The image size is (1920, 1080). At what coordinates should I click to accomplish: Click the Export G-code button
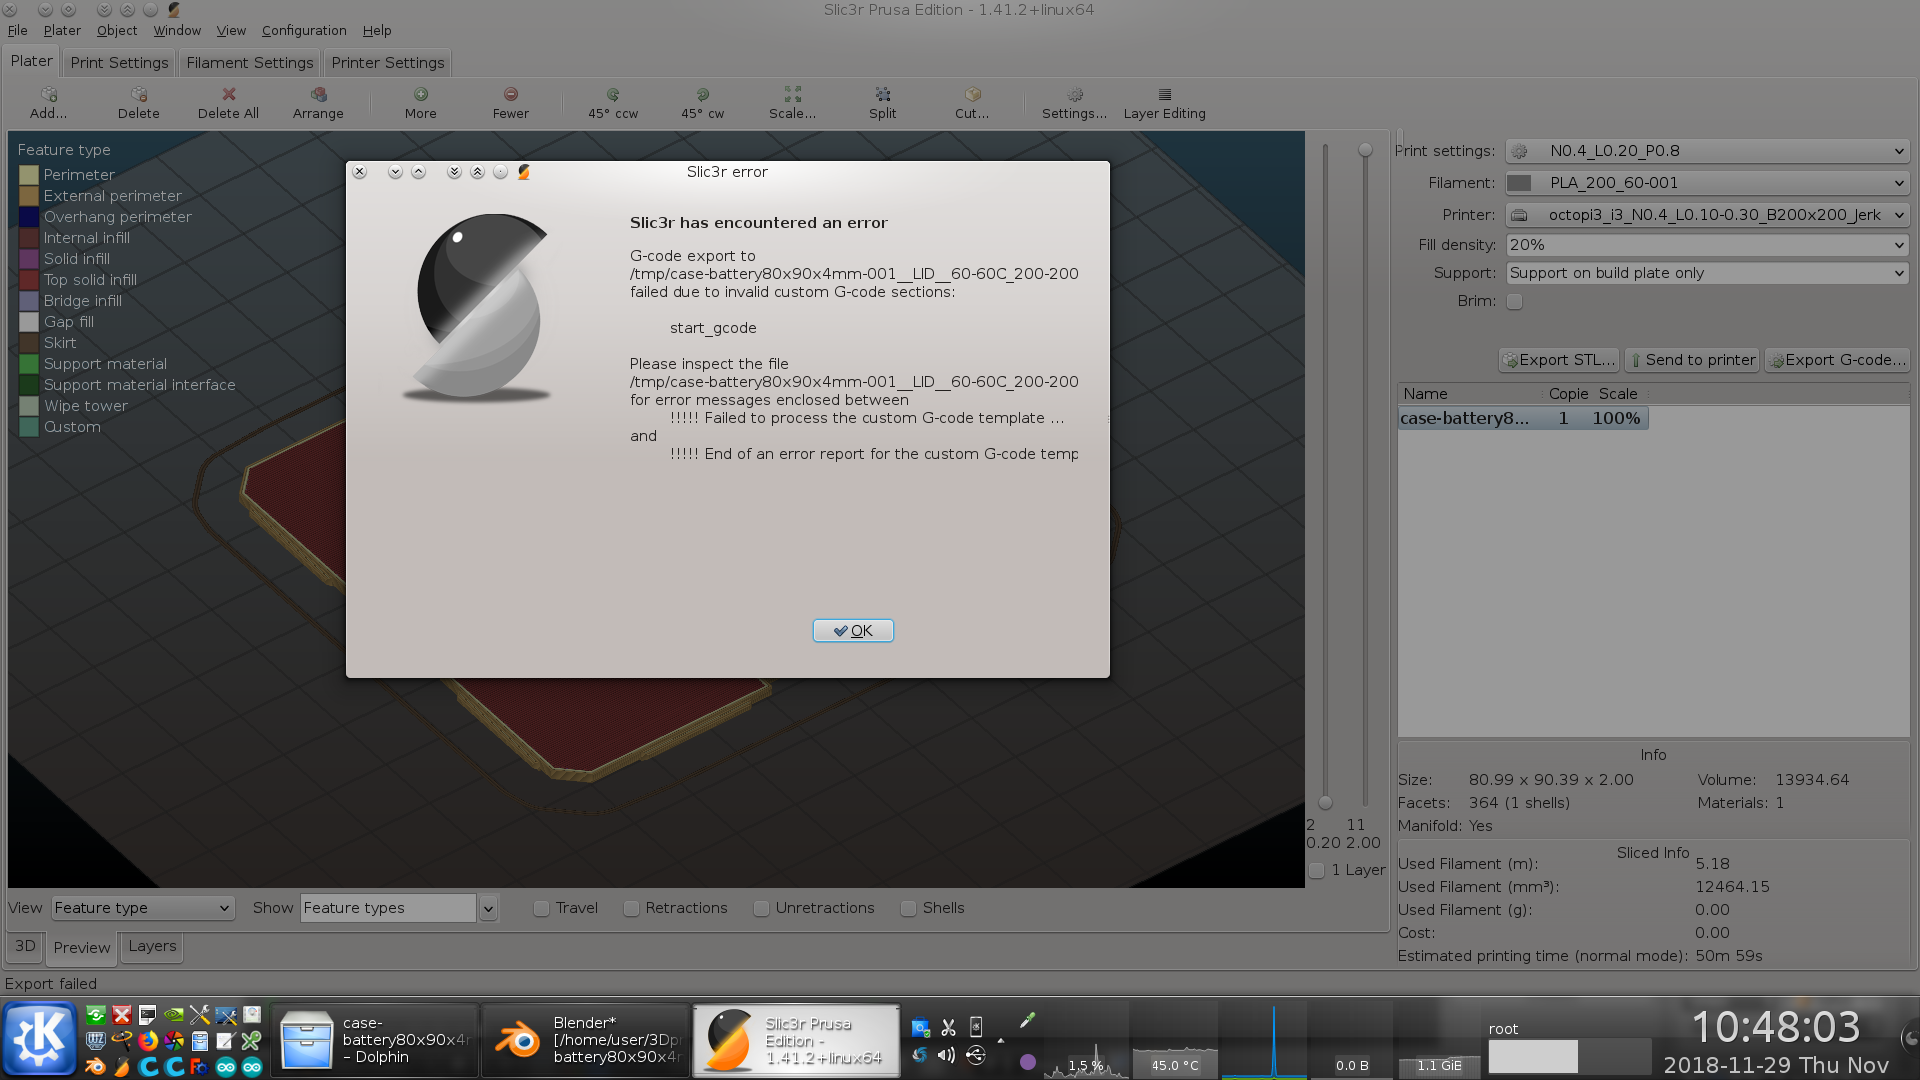(1837, 360)
